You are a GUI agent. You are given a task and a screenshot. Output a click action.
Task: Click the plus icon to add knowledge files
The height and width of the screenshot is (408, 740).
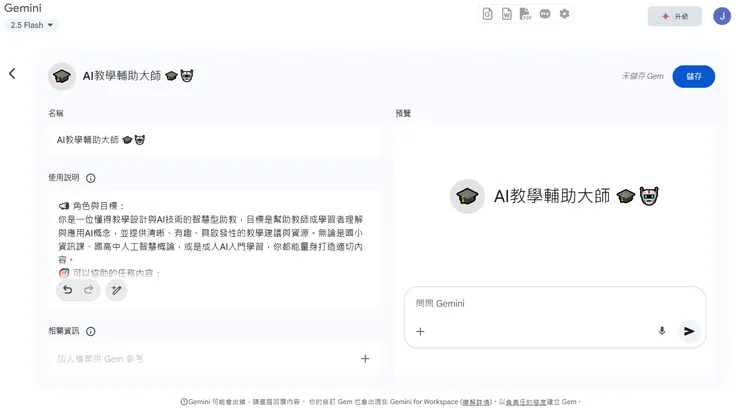coord(365,359)
